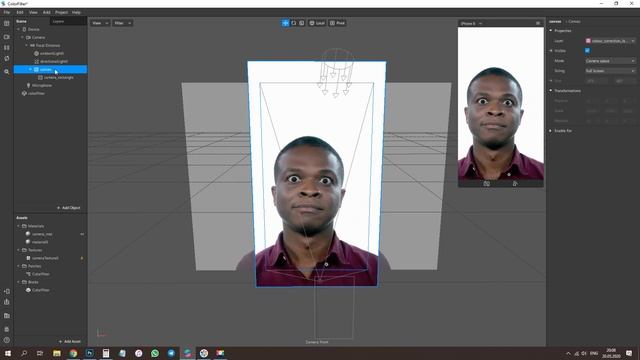Open the Help menu
Image resolution: width=640 pixels, height=360 pixels.
click(x=76, y=12)
